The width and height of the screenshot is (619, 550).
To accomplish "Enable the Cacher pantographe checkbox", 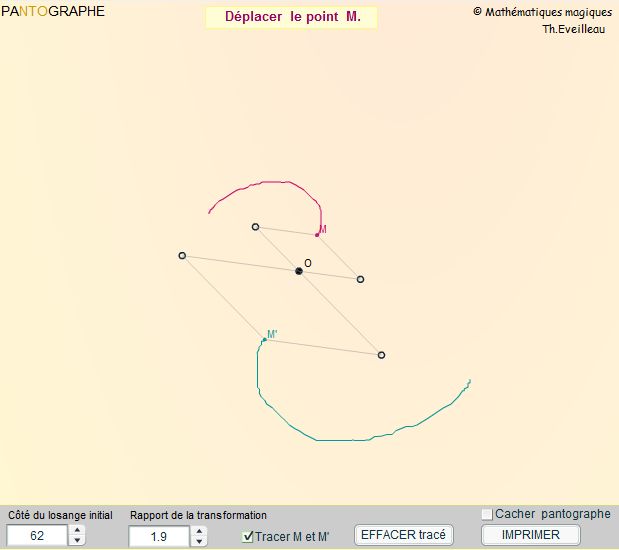I will (487, 514).
